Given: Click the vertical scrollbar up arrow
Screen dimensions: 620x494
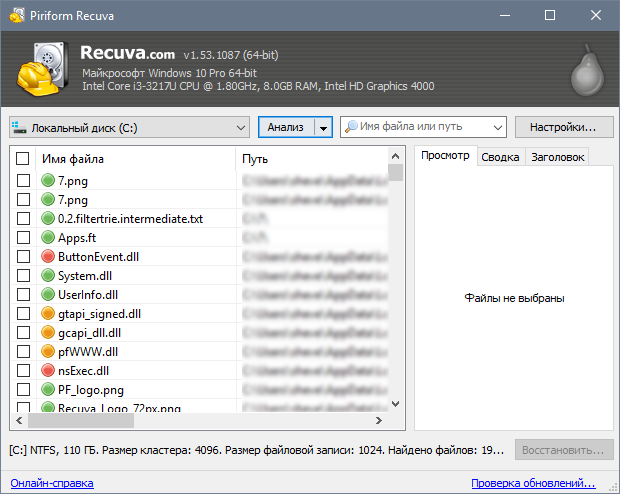Looking at the screenshot, I should 395,156.
